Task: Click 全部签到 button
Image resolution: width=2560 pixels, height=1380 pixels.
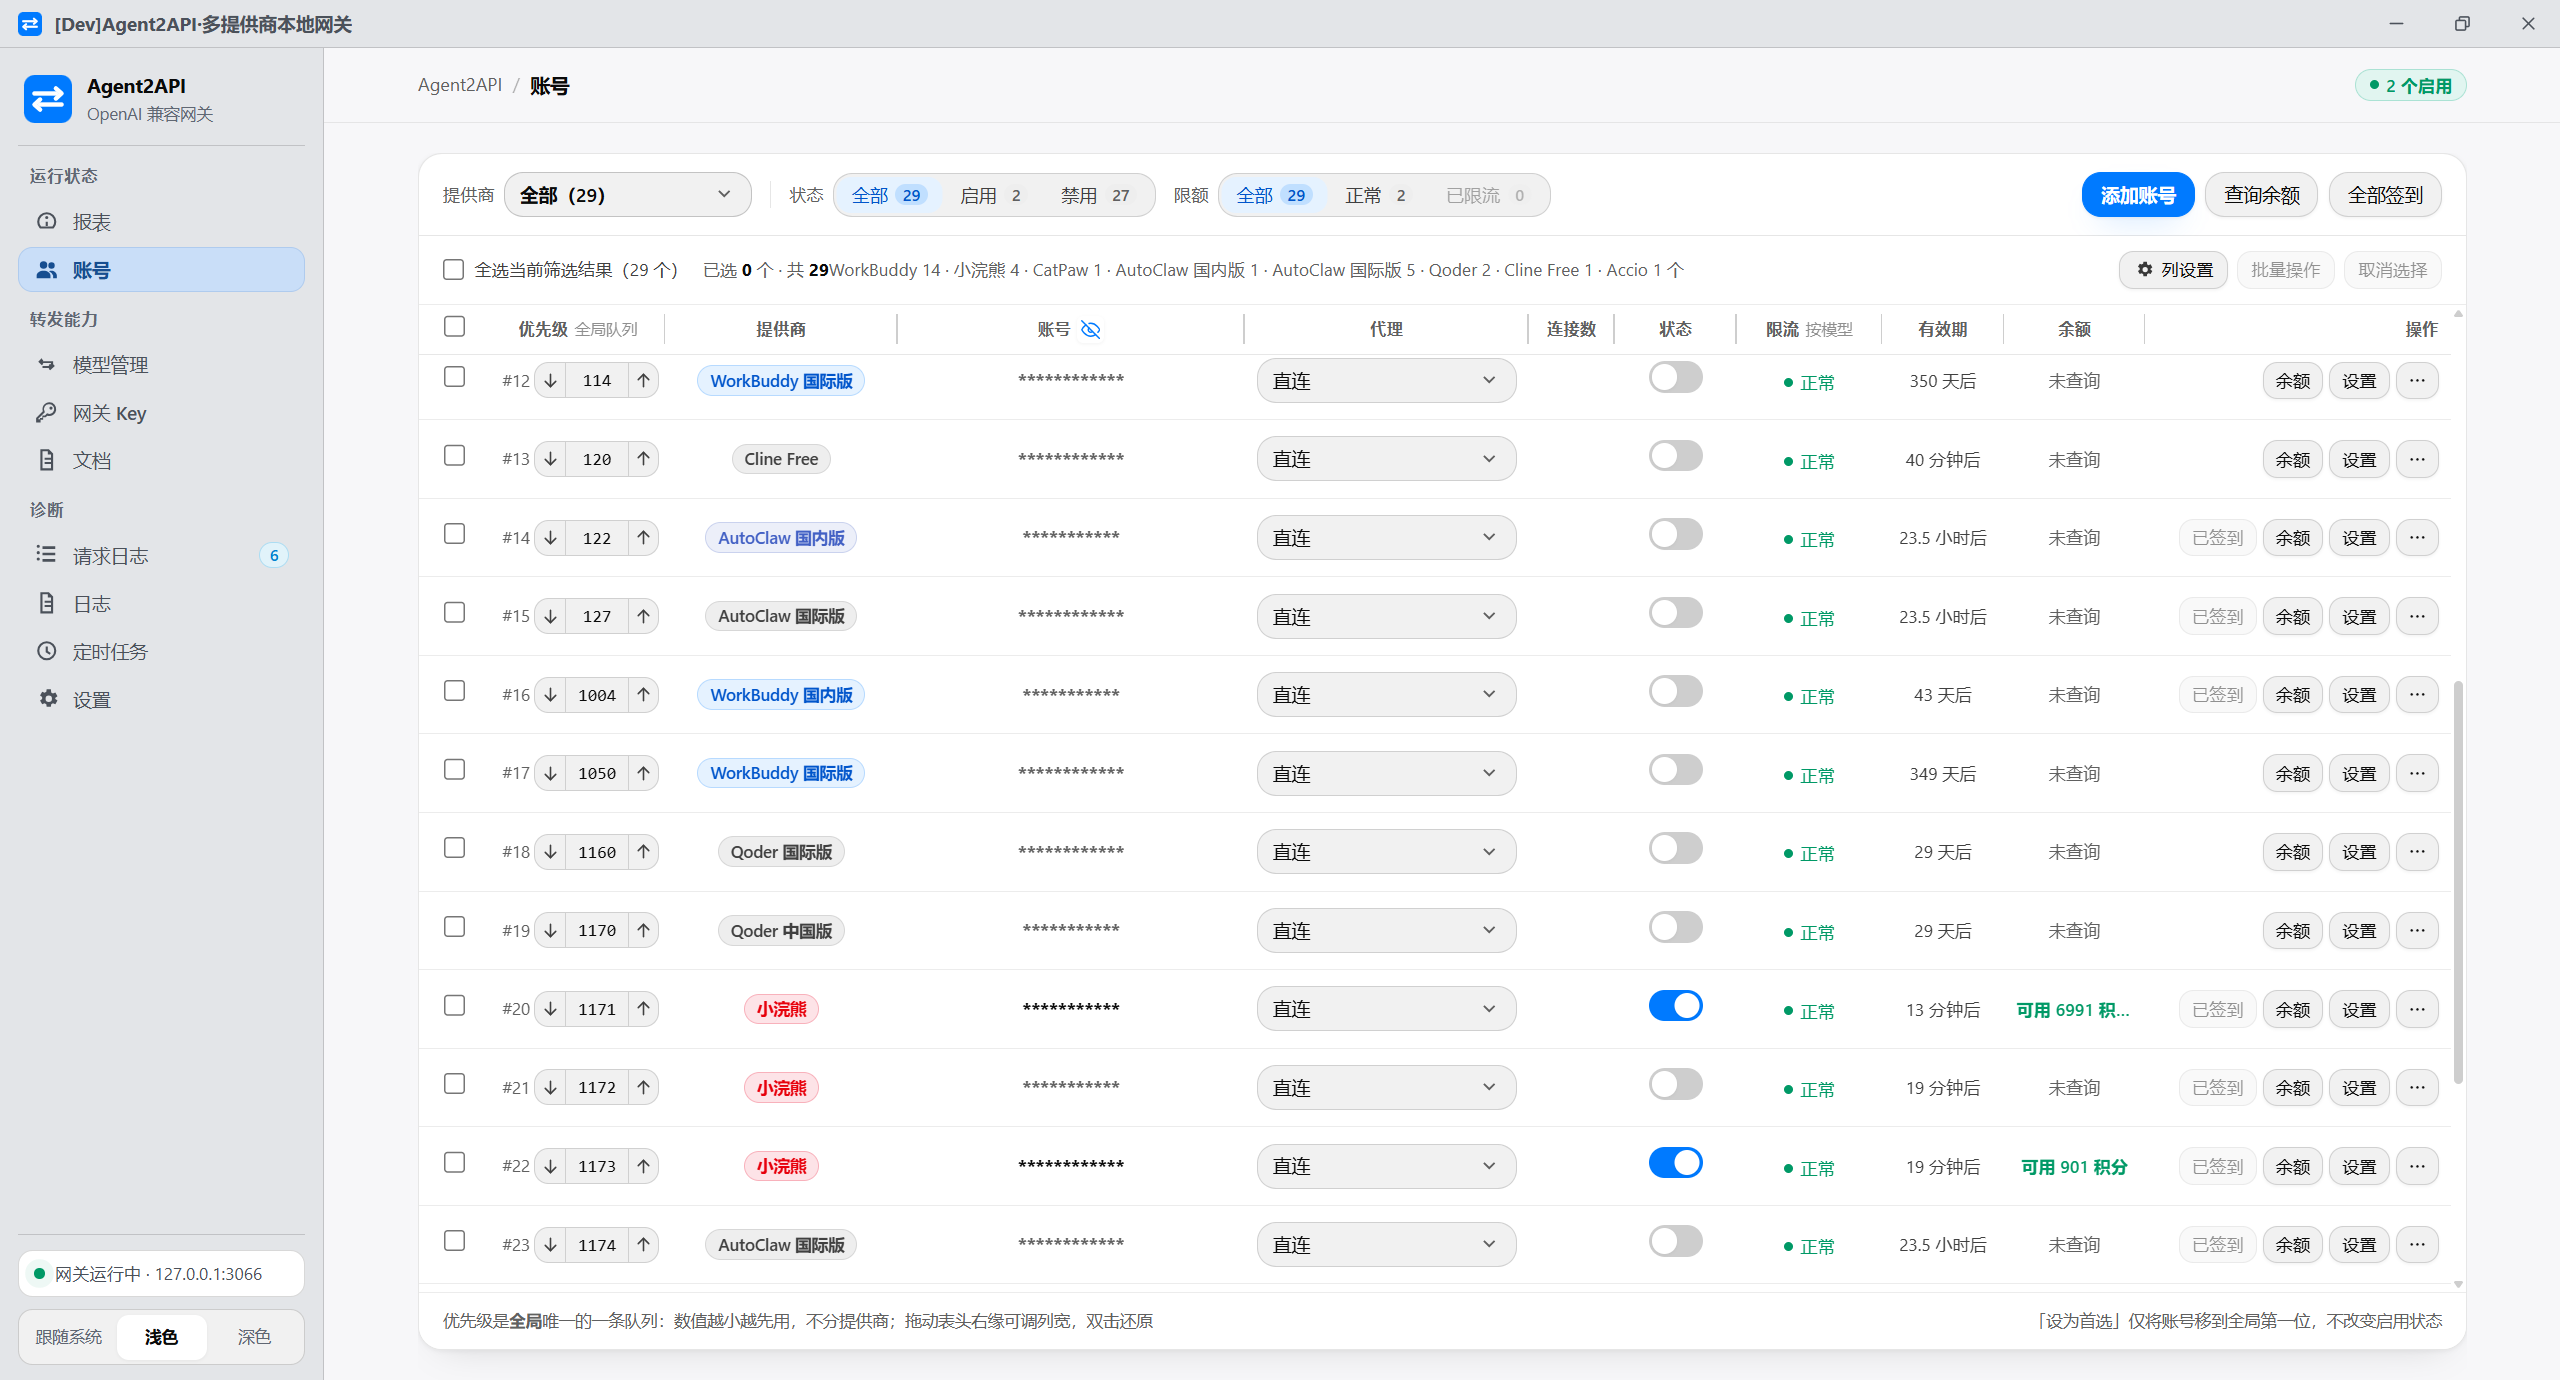Action: click(x=2385, y=195)
